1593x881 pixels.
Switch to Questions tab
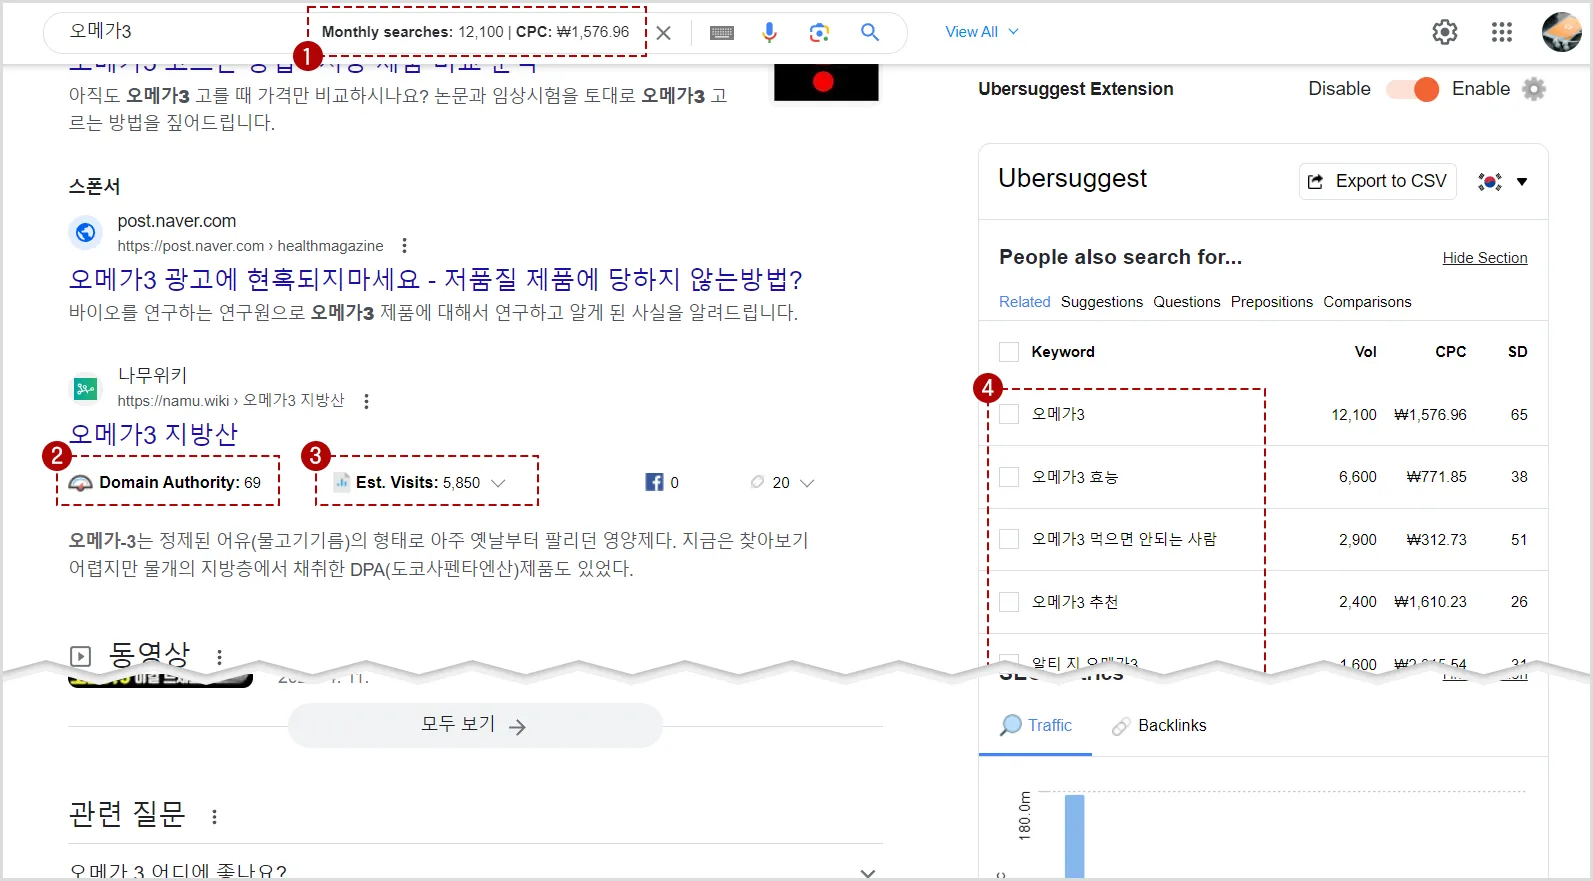tap(1187, 302)
